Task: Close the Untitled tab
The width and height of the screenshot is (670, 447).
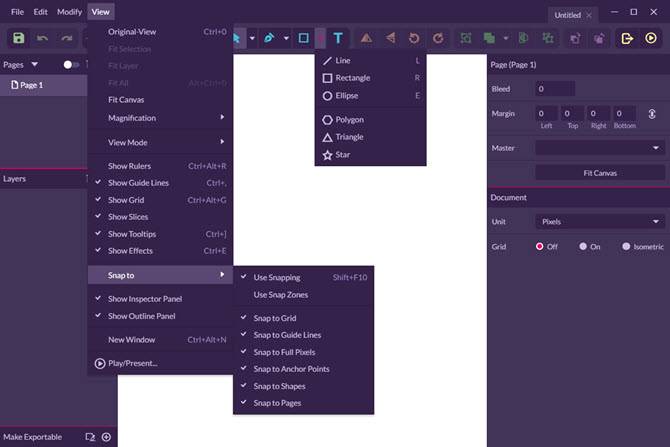Action: (x=589, y=15)
